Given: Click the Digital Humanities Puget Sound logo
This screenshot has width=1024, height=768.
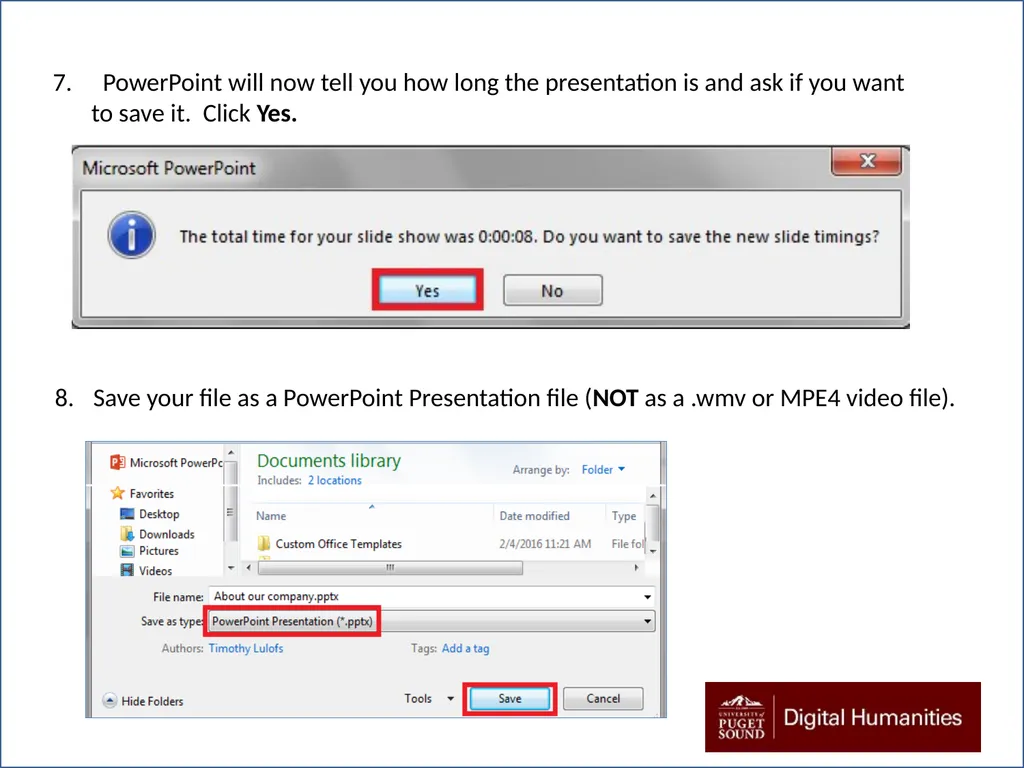Looking at the screenshot, I should pyautogui.click(x=842, y=717).
